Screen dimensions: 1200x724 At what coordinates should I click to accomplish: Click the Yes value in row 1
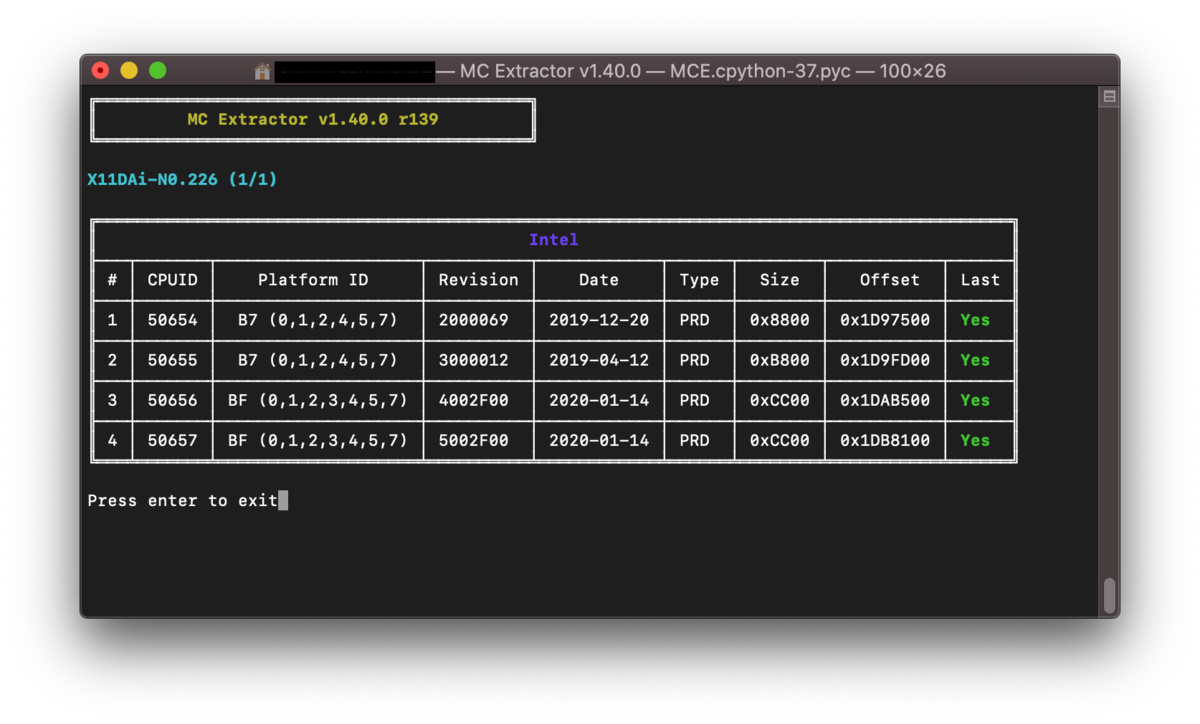click(x=975, y=320)
